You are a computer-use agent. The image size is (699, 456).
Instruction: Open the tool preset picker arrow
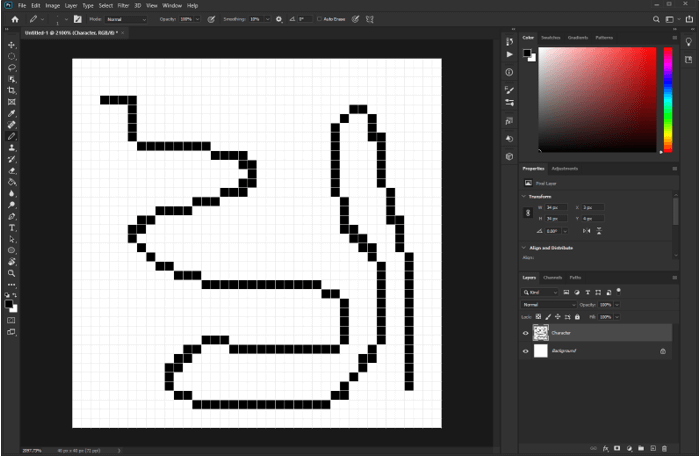click(42, 19)
